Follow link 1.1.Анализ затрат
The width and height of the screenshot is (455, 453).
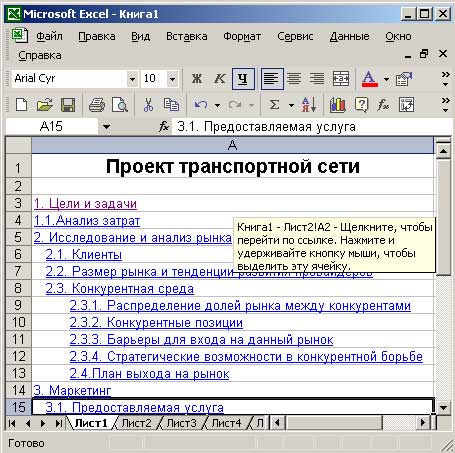pos(87,220)
